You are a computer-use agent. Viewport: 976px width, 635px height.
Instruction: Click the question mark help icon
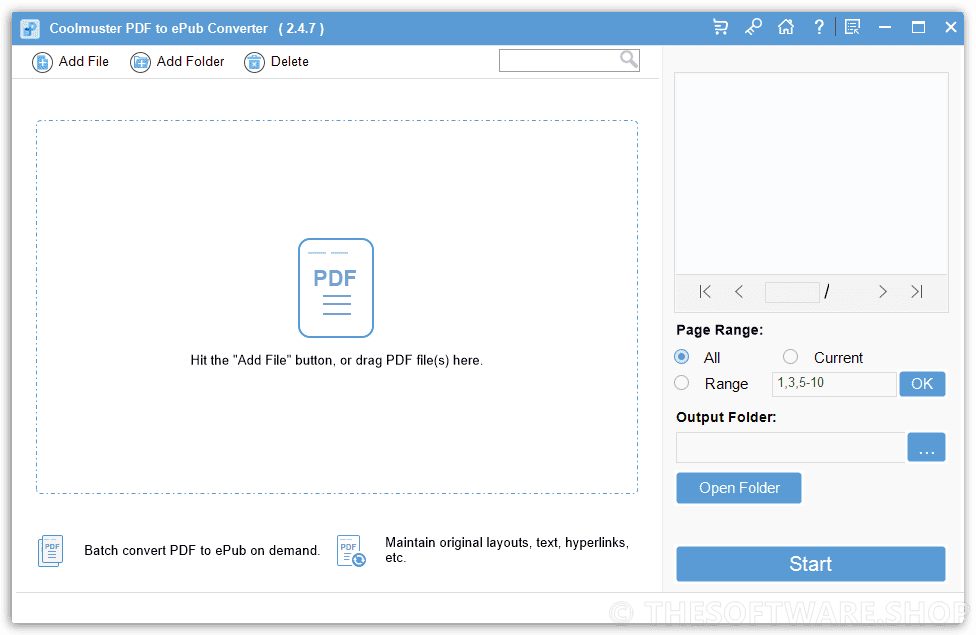(819, 27)
